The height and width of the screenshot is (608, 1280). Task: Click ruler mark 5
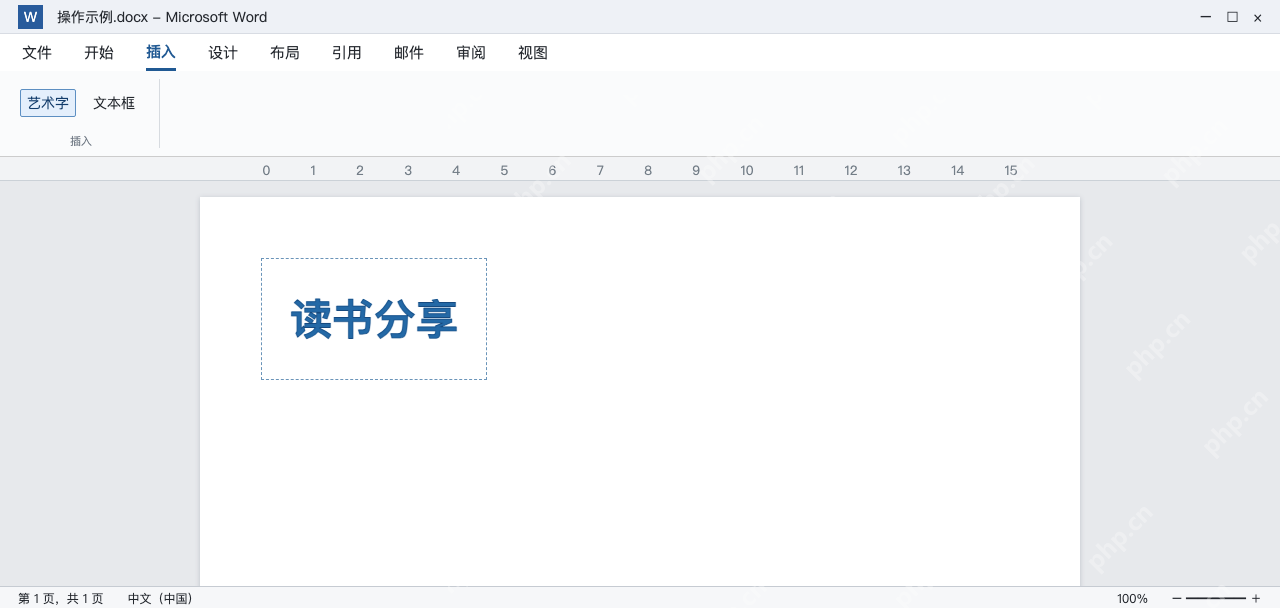[x=504, y=170]
